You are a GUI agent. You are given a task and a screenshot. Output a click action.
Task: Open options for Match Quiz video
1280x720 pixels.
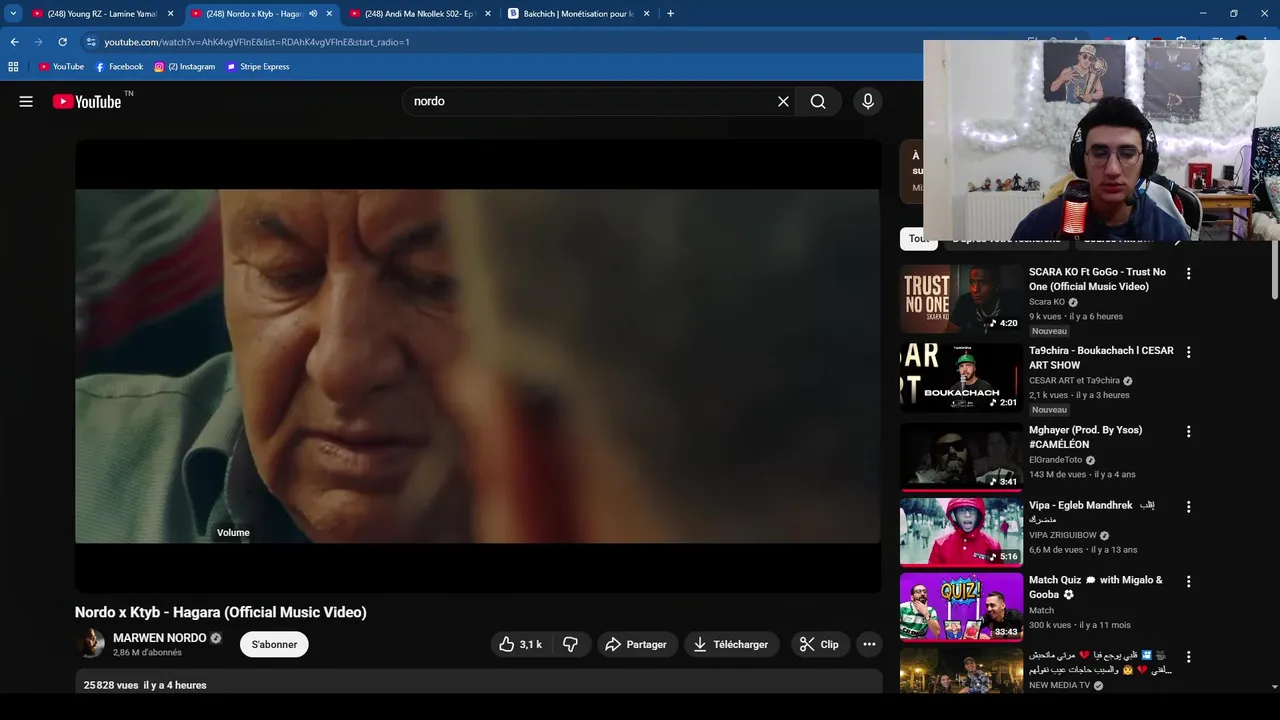[x=1188, y=581]
